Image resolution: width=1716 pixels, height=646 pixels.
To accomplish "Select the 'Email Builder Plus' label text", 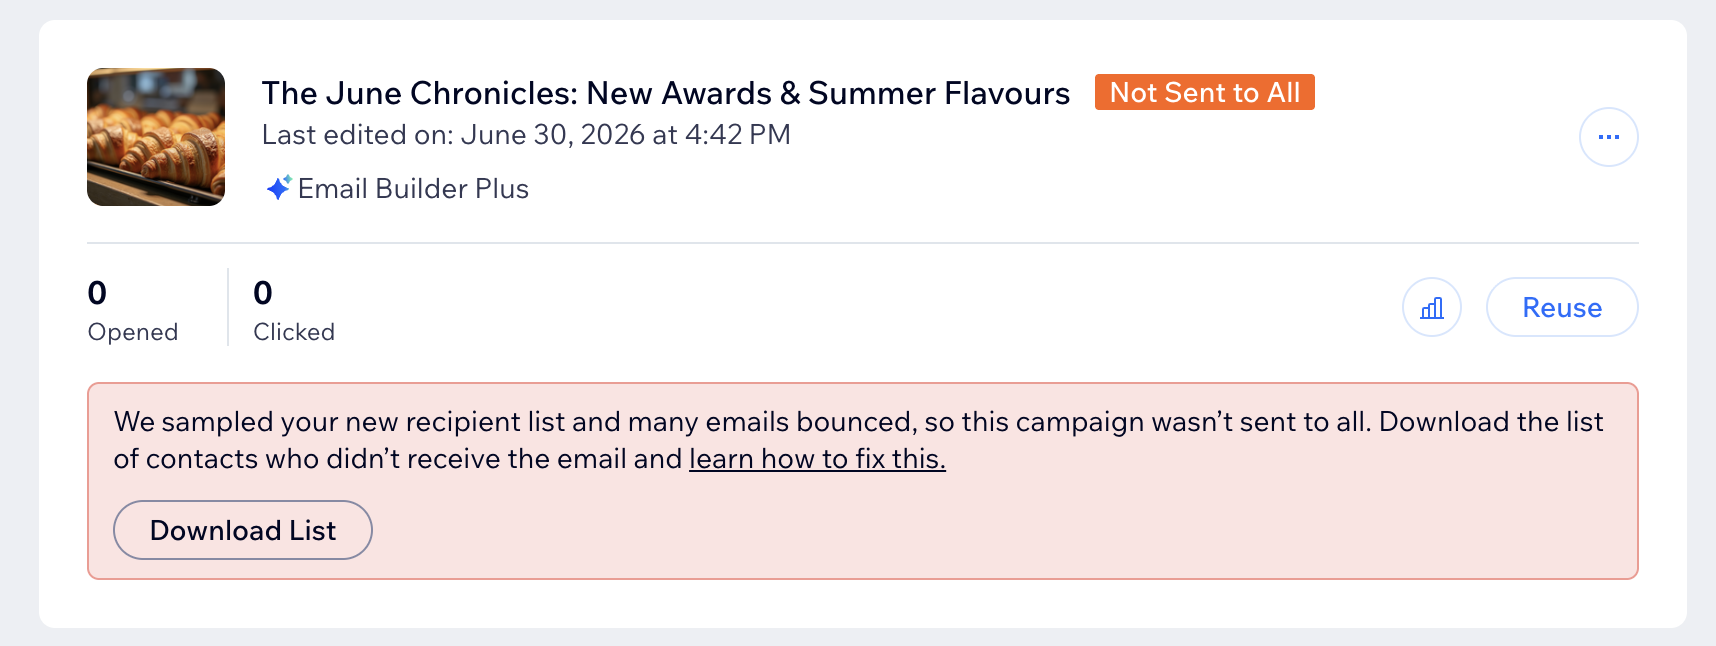I will [413, 189].
